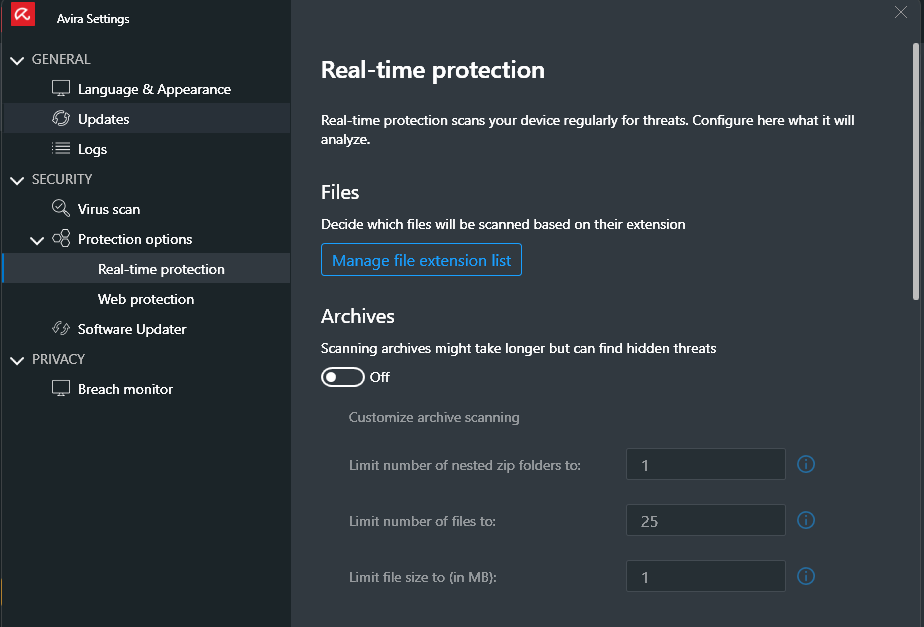
Task: Click Manage file extension list button
Action: click(x=421, y=260)
